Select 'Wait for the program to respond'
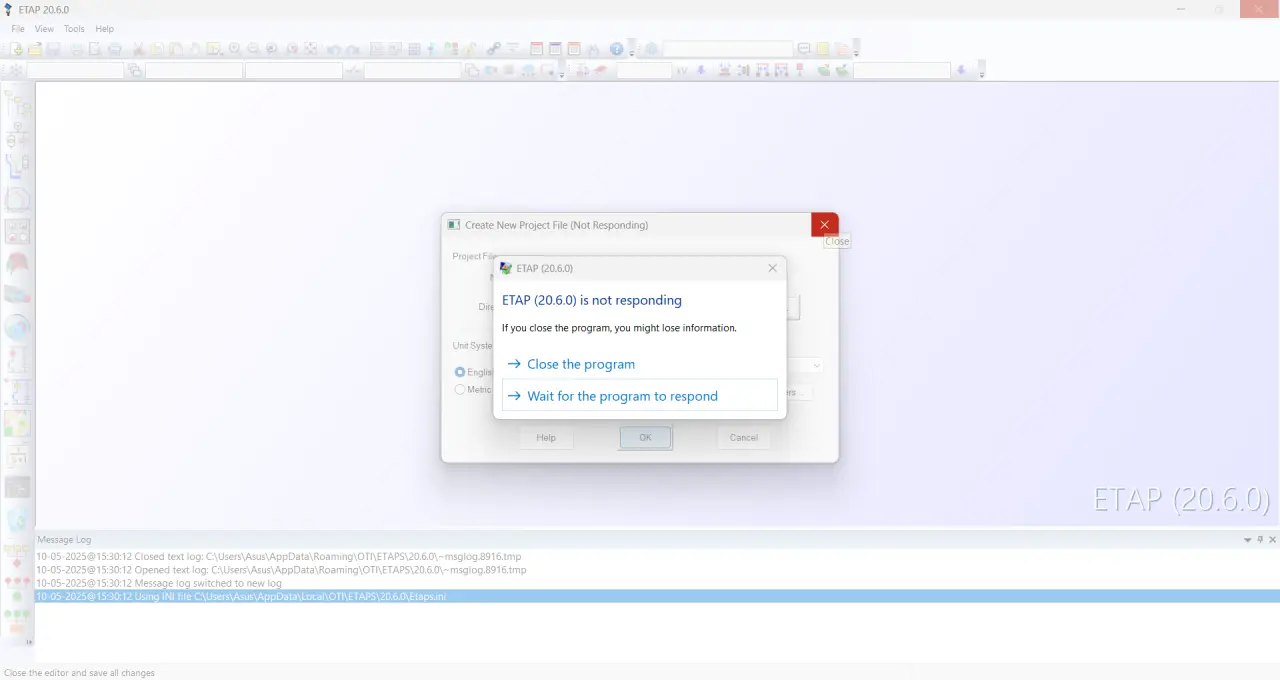 (x=640, y=395)
